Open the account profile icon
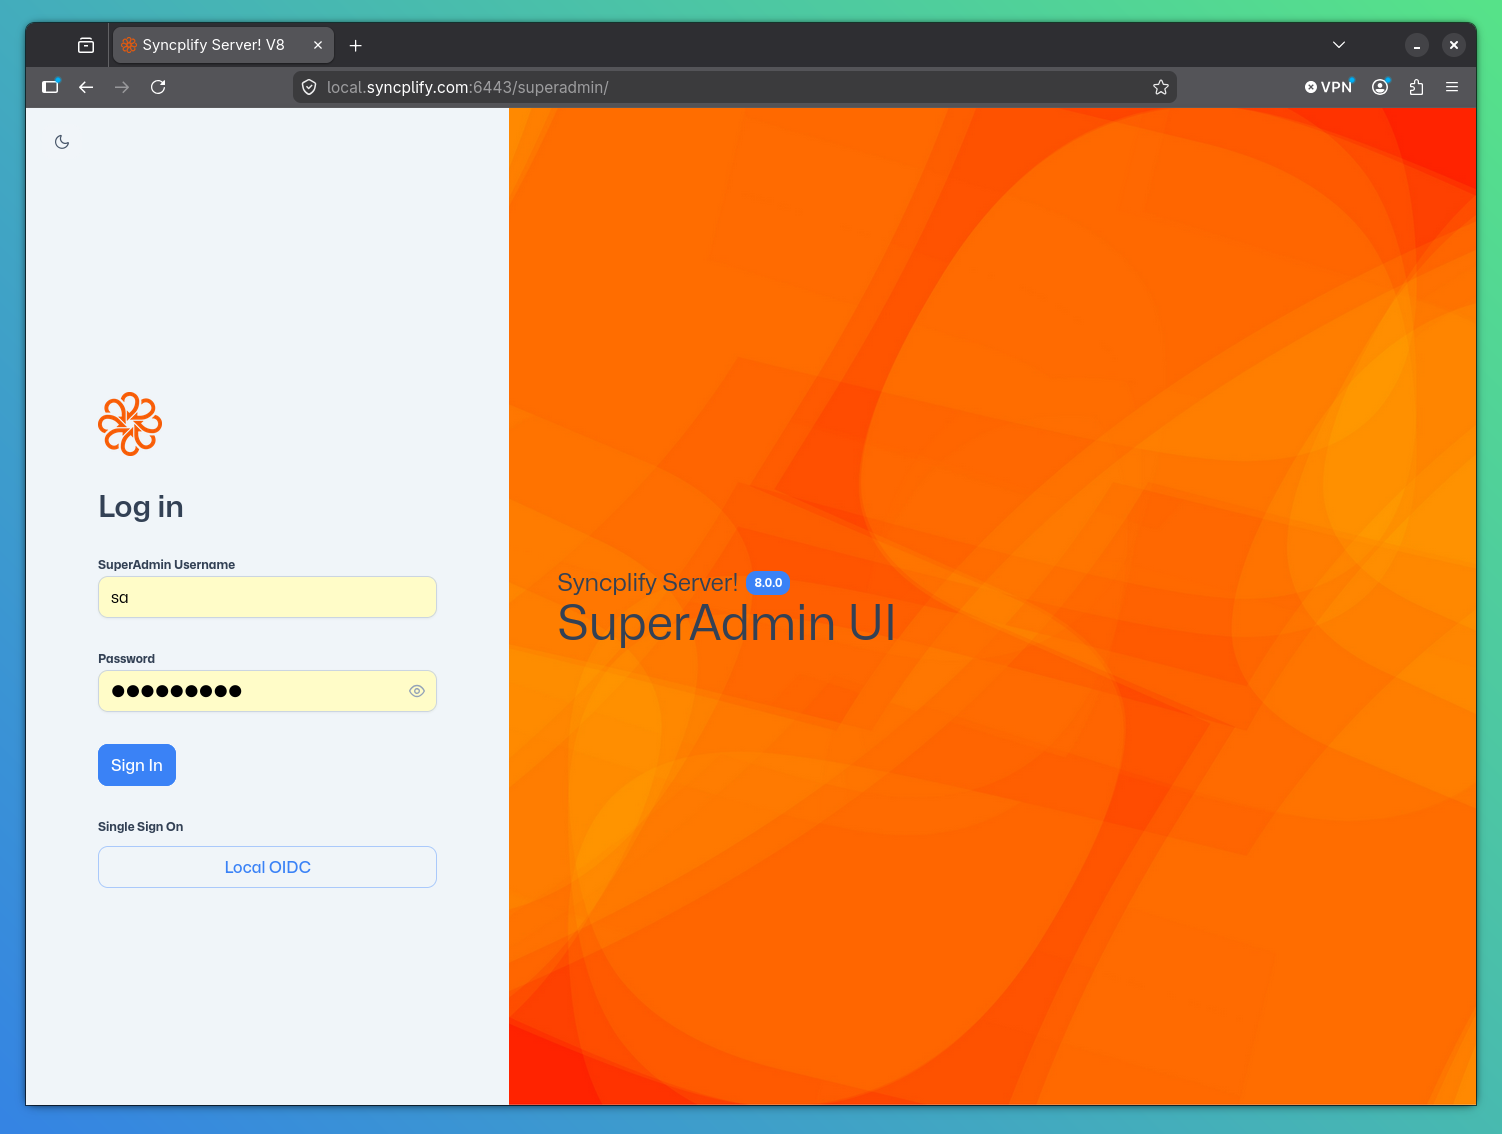 coord(1380,87)
